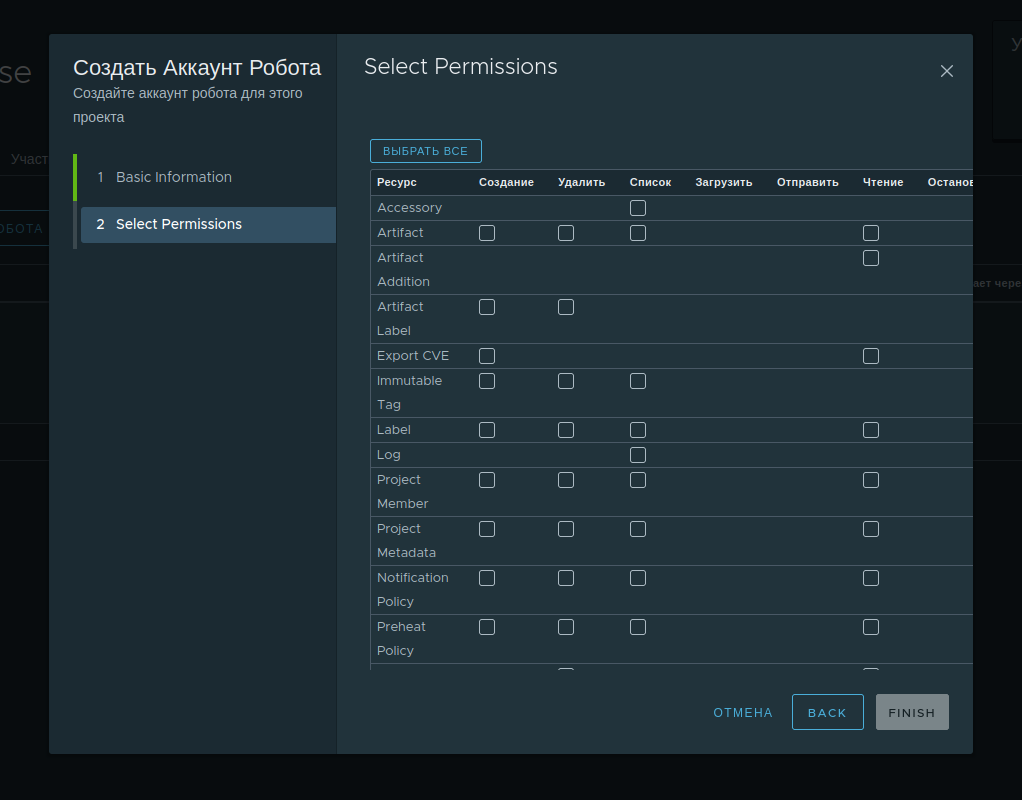
Task: Check Чтение permission for Export CVE
Action: (x=871, y=355)
